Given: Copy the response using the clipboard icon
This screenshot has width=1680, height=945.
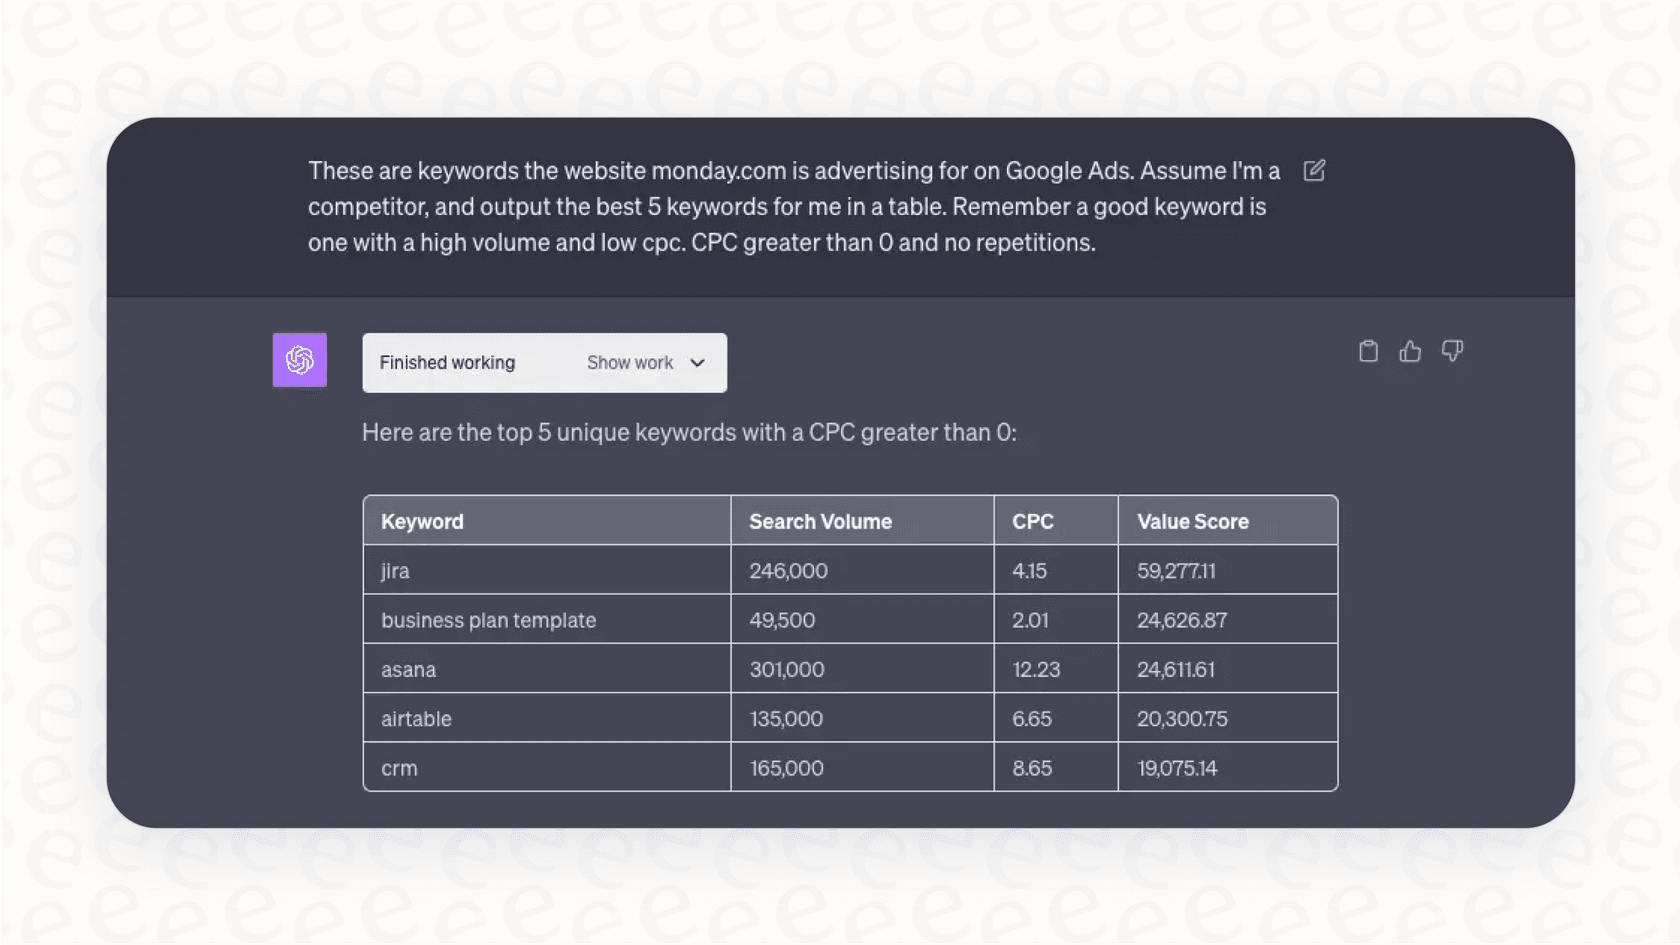Looking at the screenshot, I should [1368, 351].
